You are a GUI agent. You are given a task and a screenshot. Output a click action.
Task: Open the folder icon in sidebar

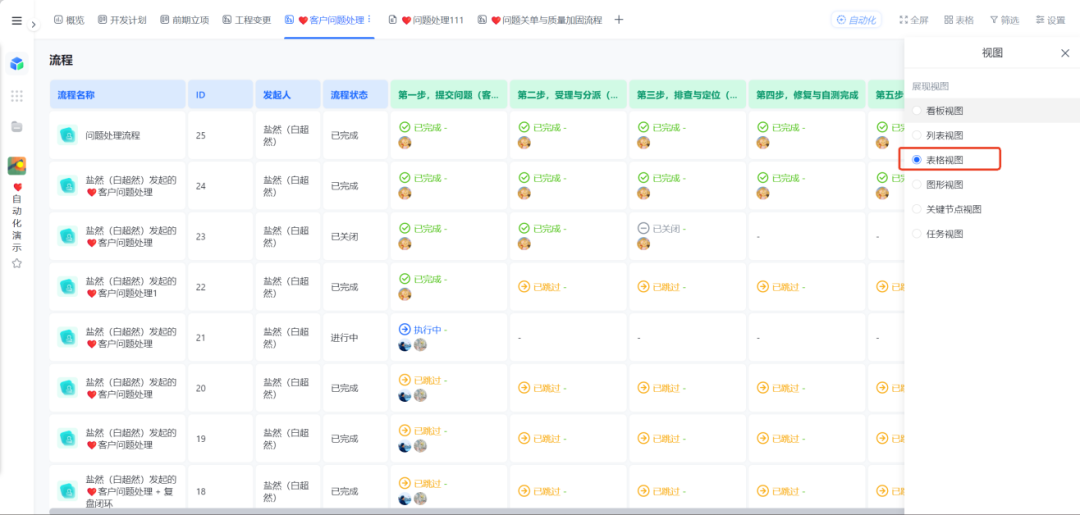pyautogui.click(x=17, y=127)
